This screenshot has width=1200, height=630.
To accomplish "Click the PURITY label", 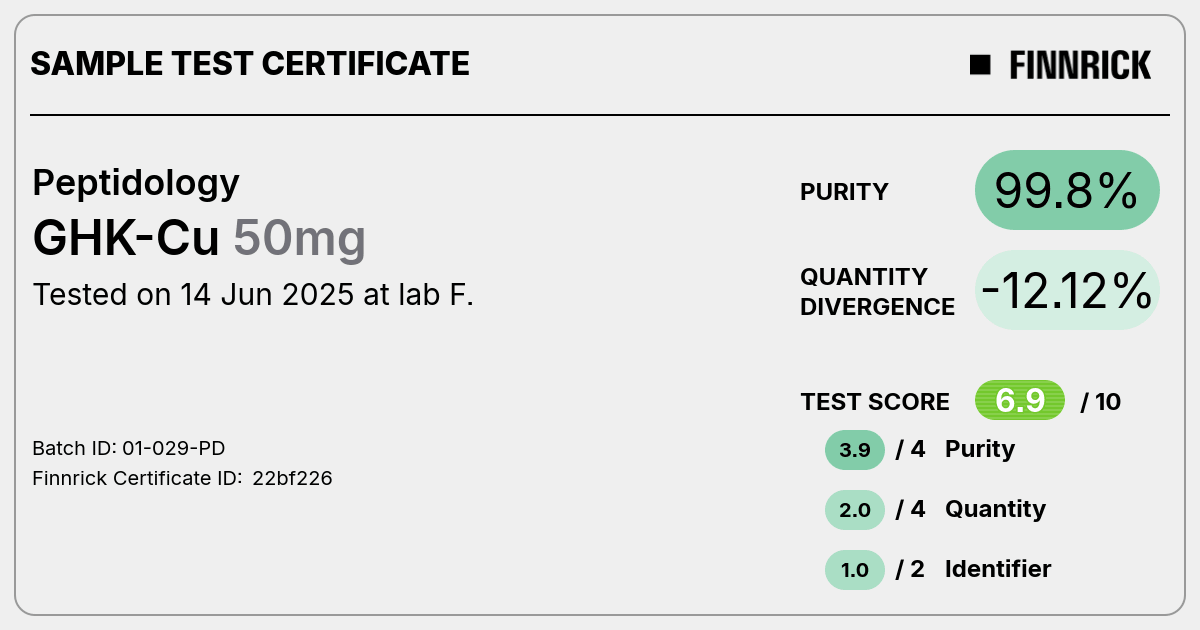I will coord(844,192).
